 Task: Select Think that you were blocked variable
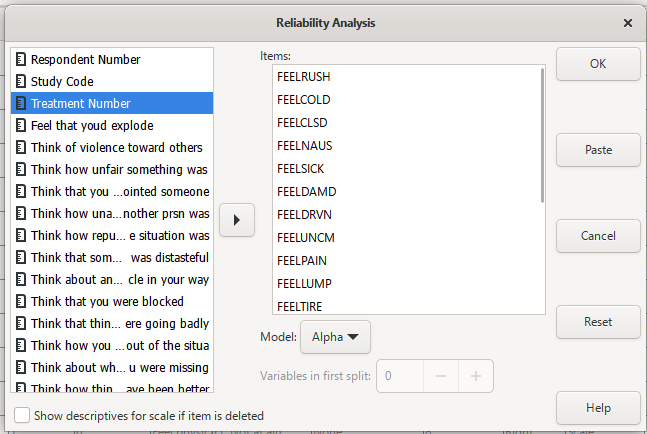pos(112,301)
